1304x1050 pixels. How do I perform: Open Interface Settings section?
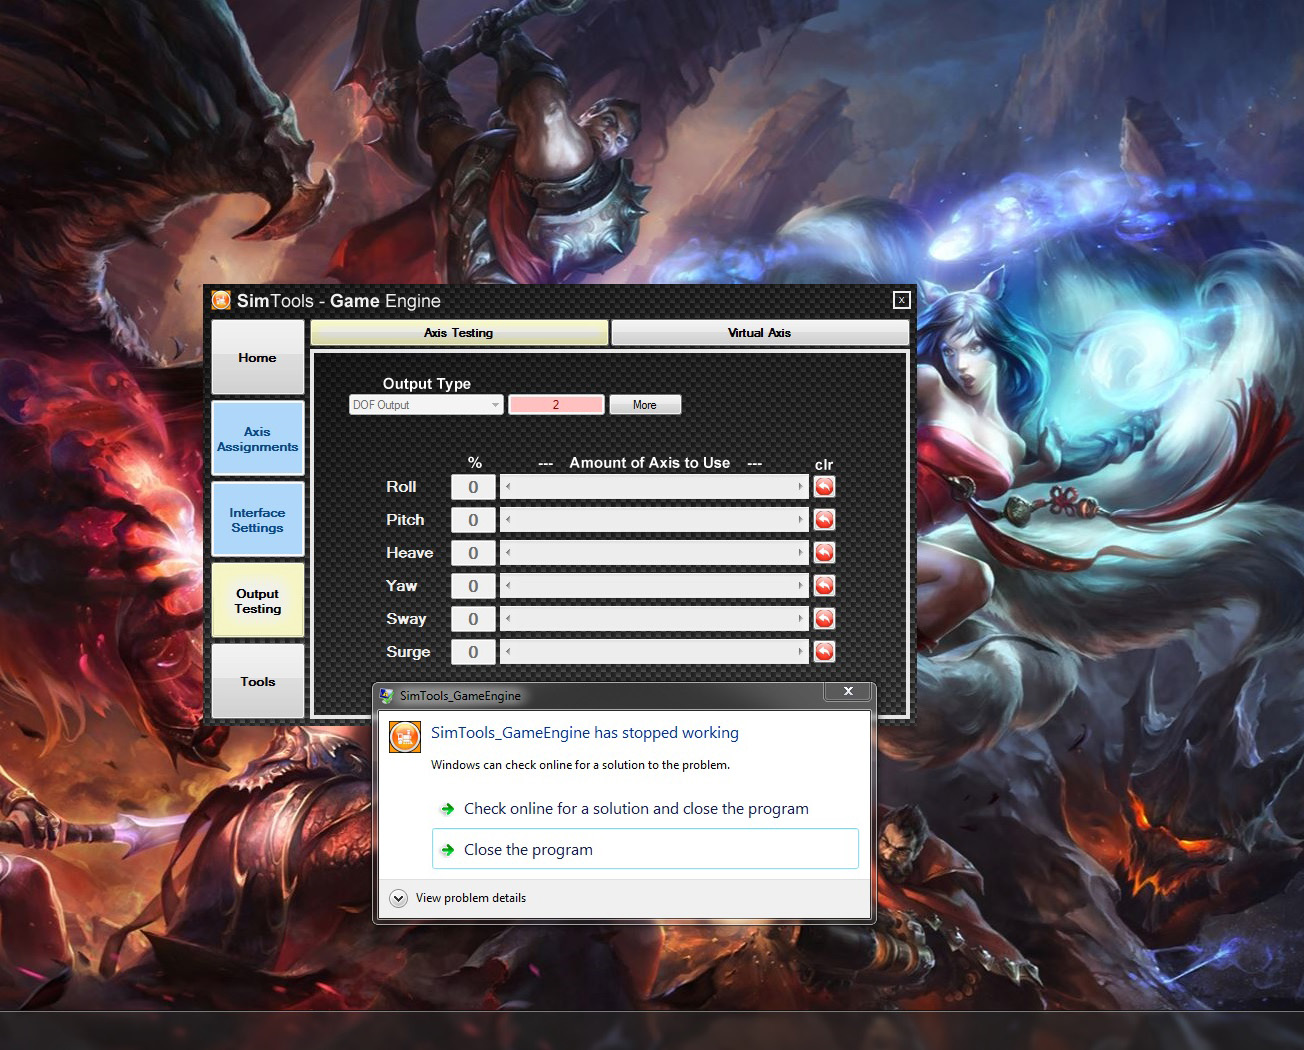257,520
